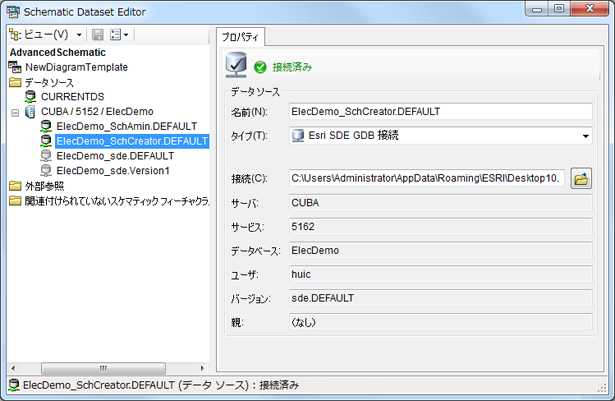The image size is (615, 401).
Task: Click the ElecDemo_SchCreator.DEFAULT database icon
Action: point(46,141)
